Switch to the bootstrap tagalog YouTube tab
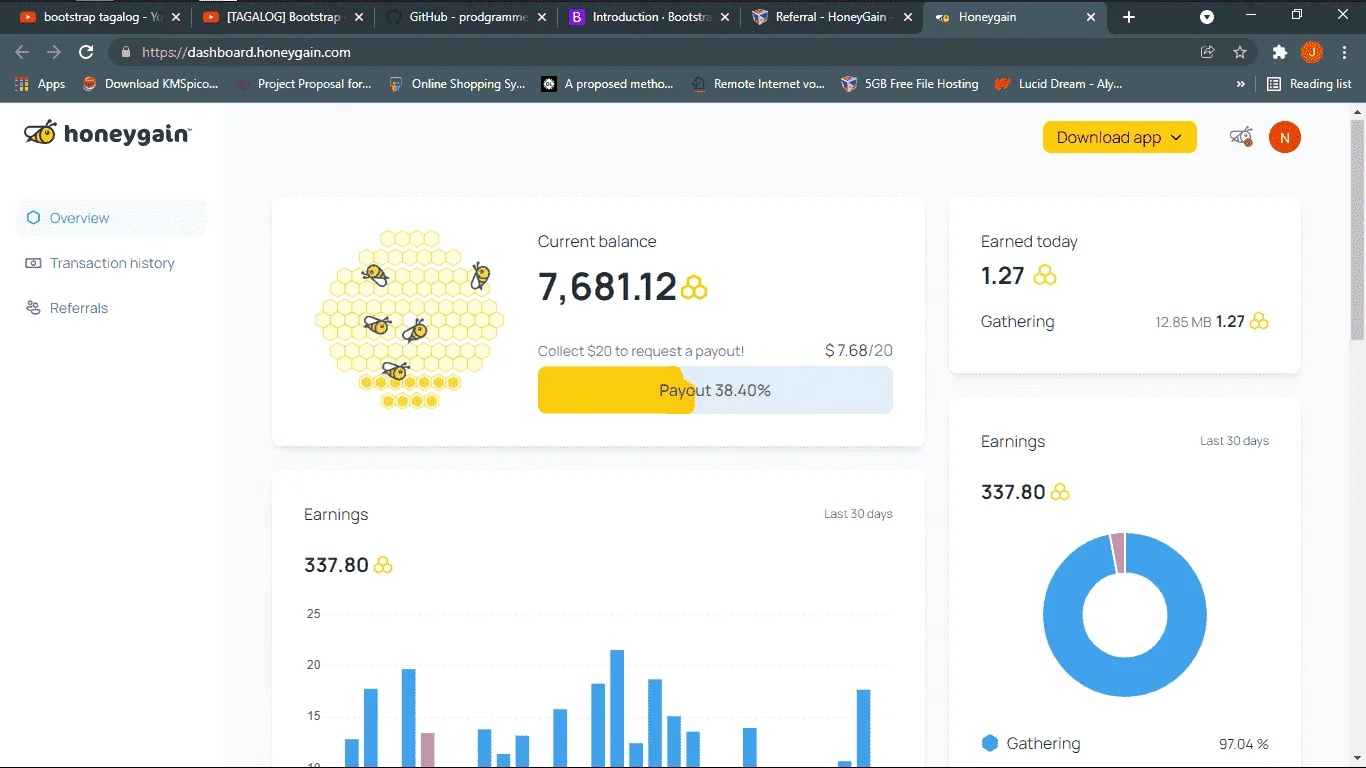1366x768 pixels. (x=99, y=17)
